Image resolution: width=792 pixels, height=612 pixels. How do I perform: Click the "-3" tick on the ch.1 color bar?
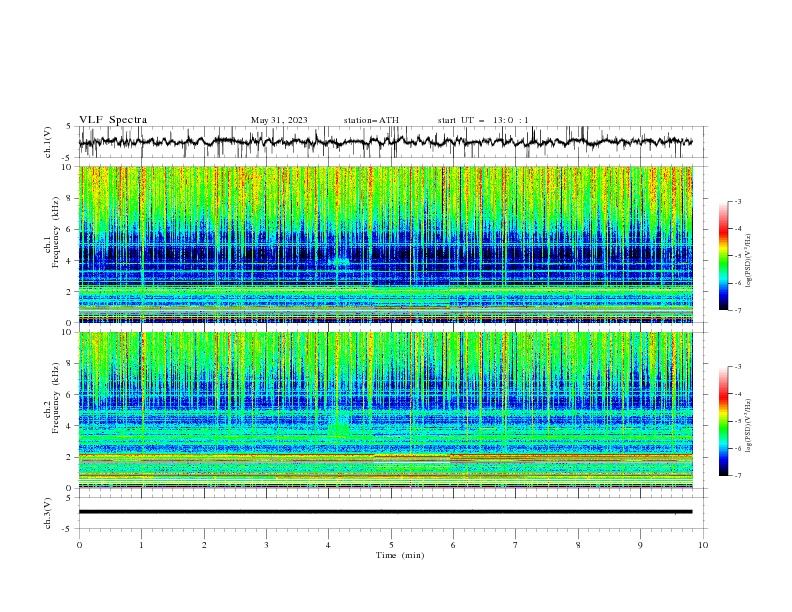click(x=737, y=201)
